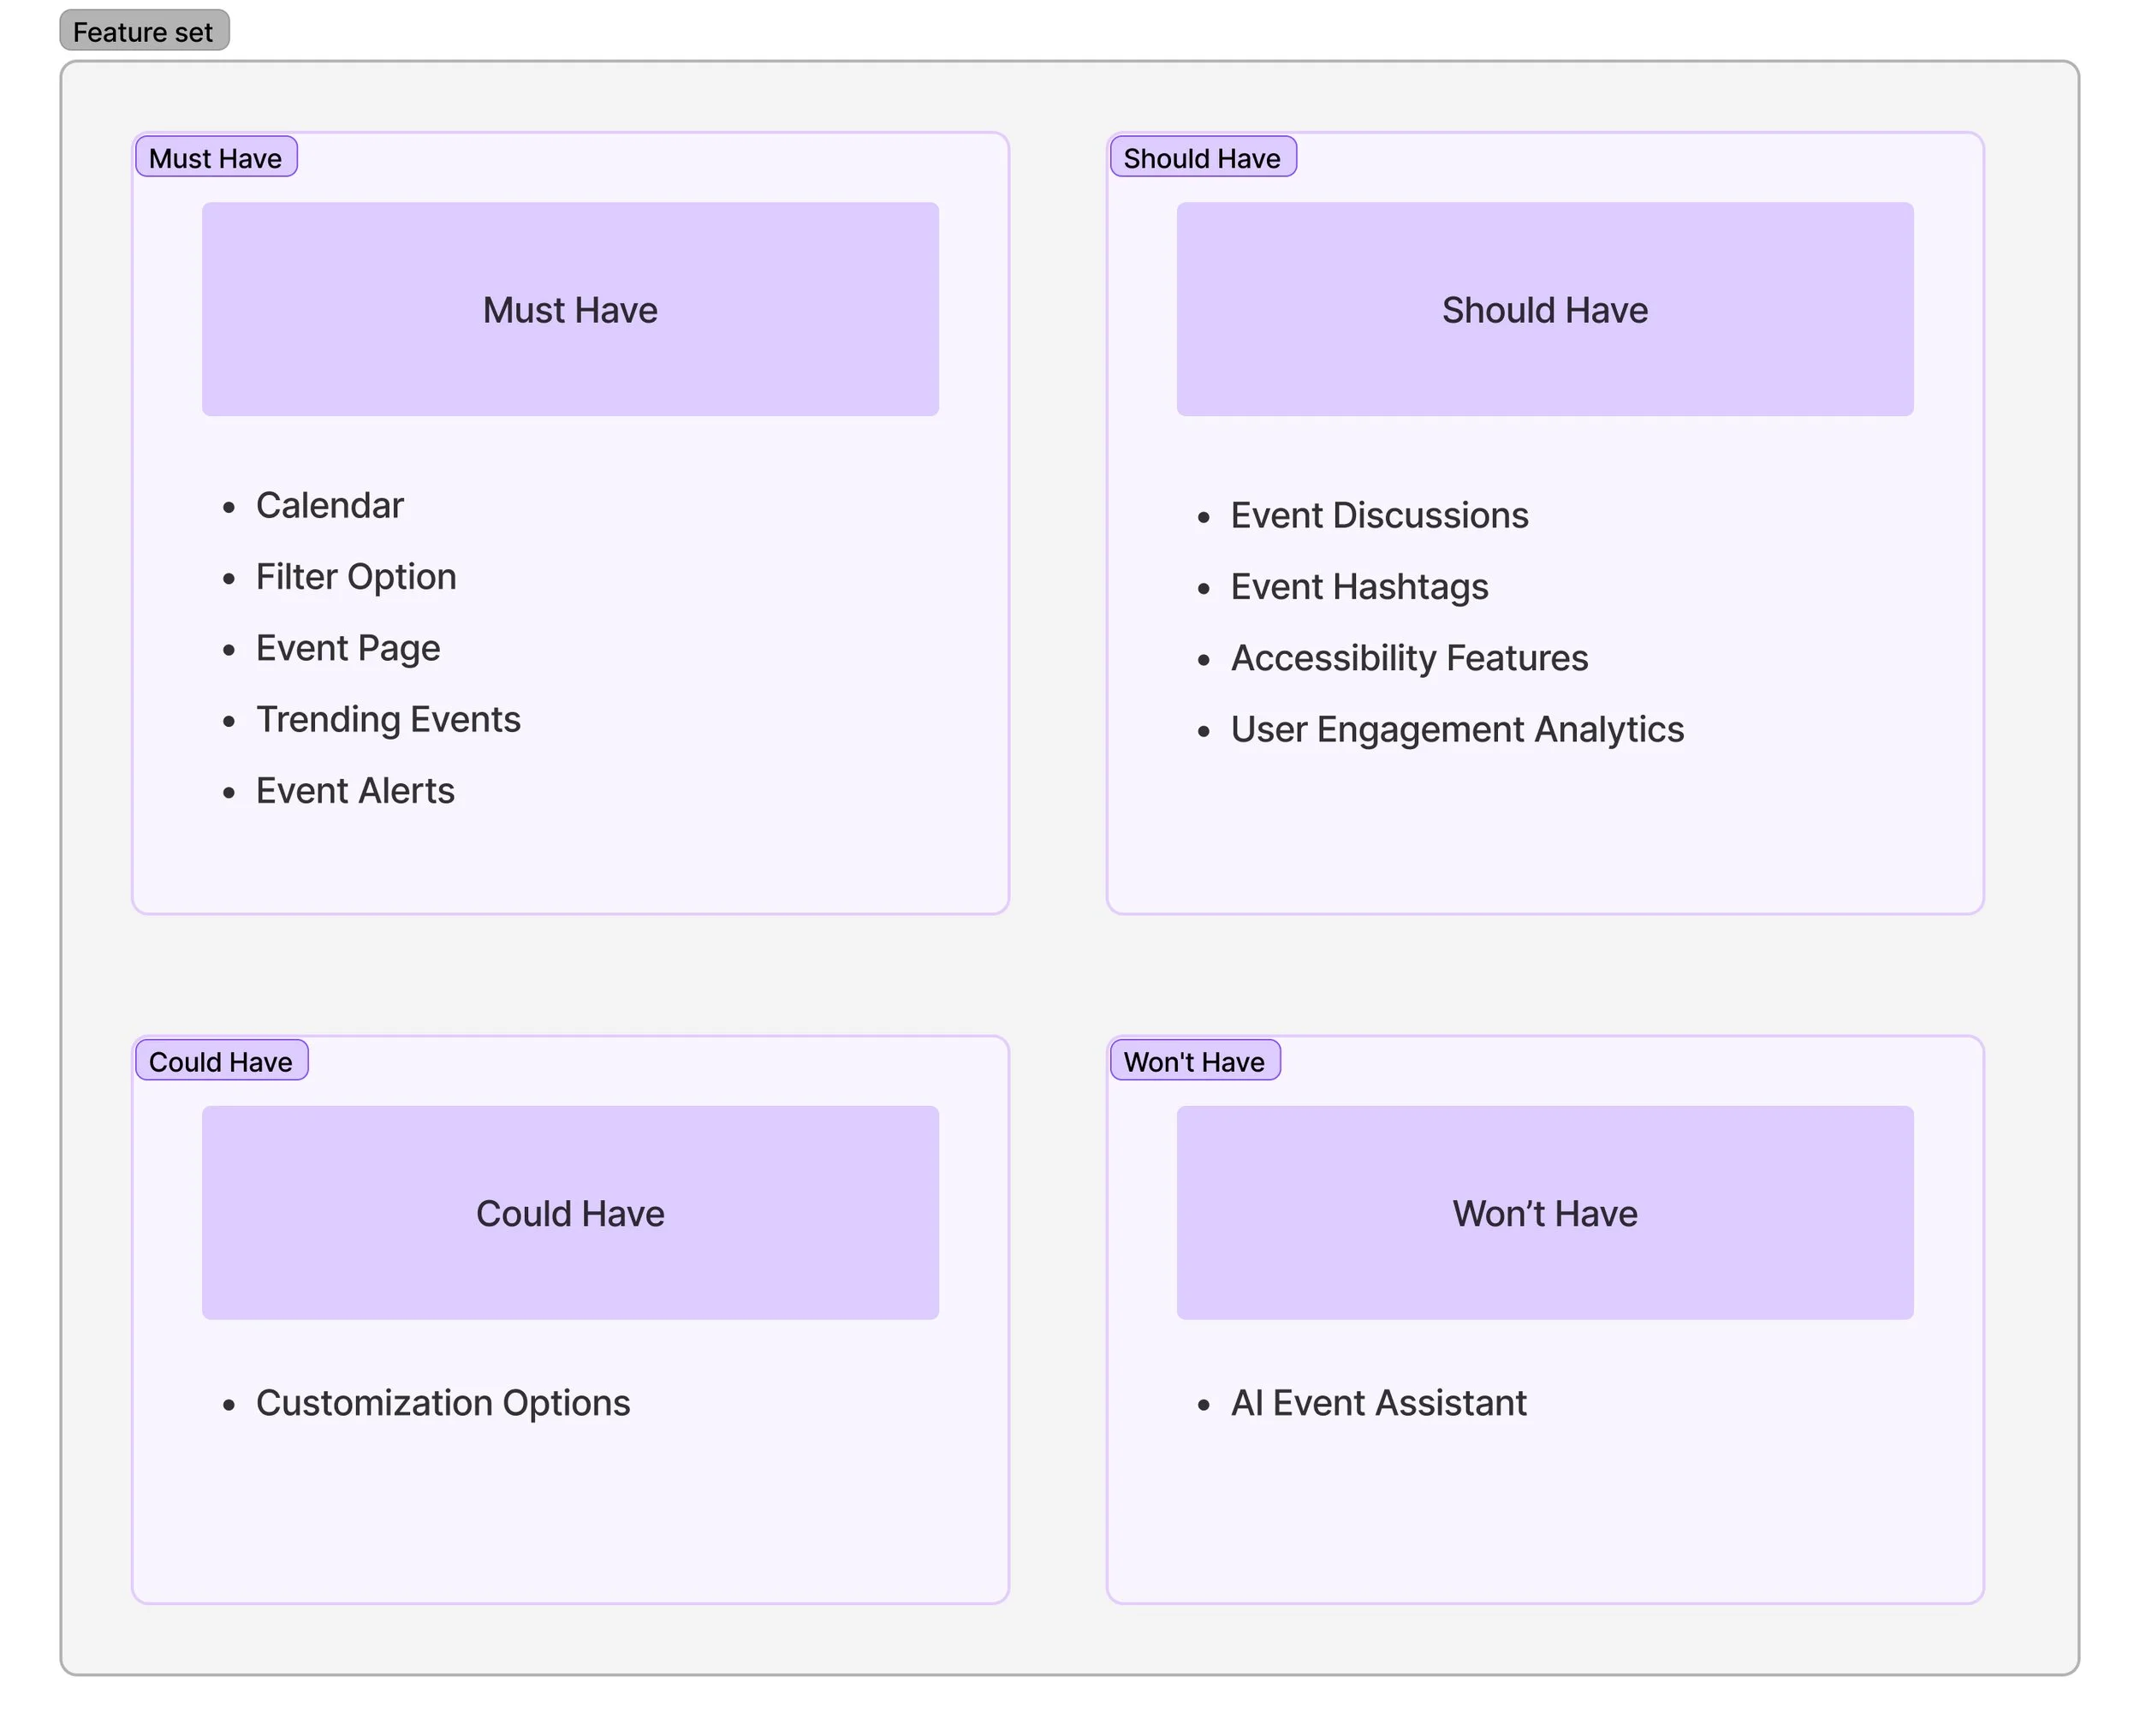Click the Calendar bullet item

329,506
